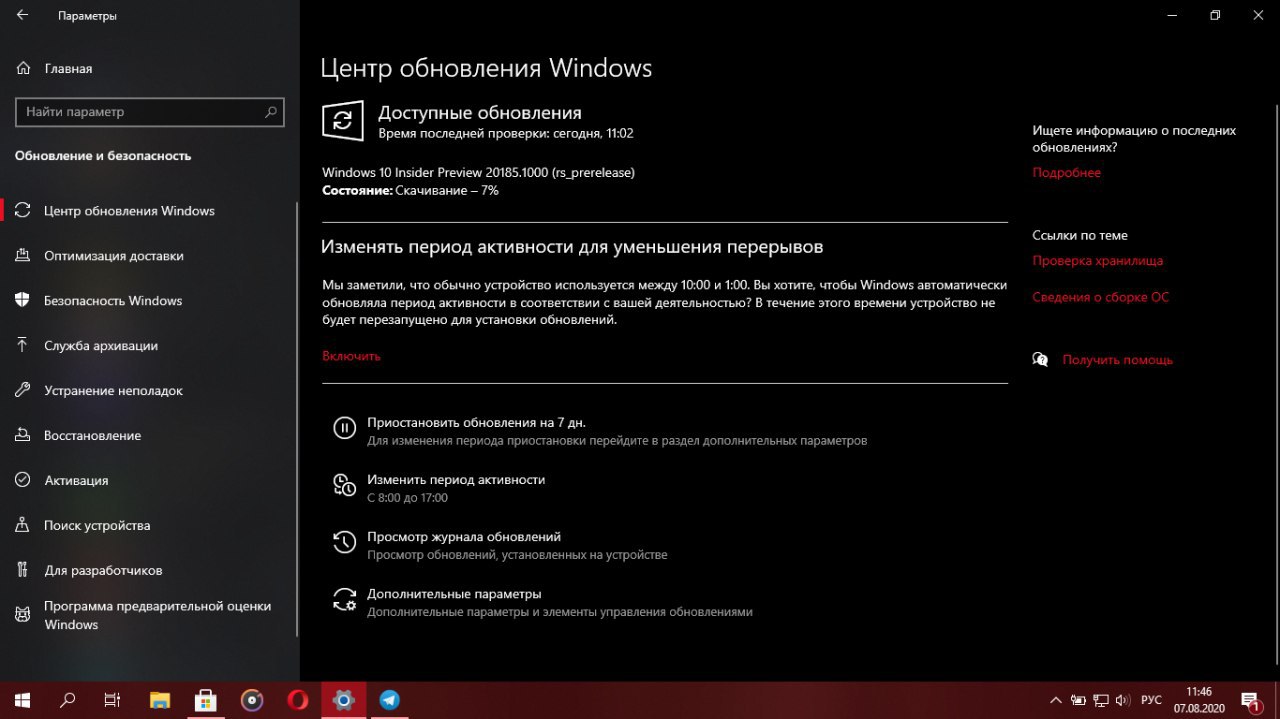This screenshot has height=719, width=1280.
Task: Open the notification center icon
Action: click(x=1251, y=700)
